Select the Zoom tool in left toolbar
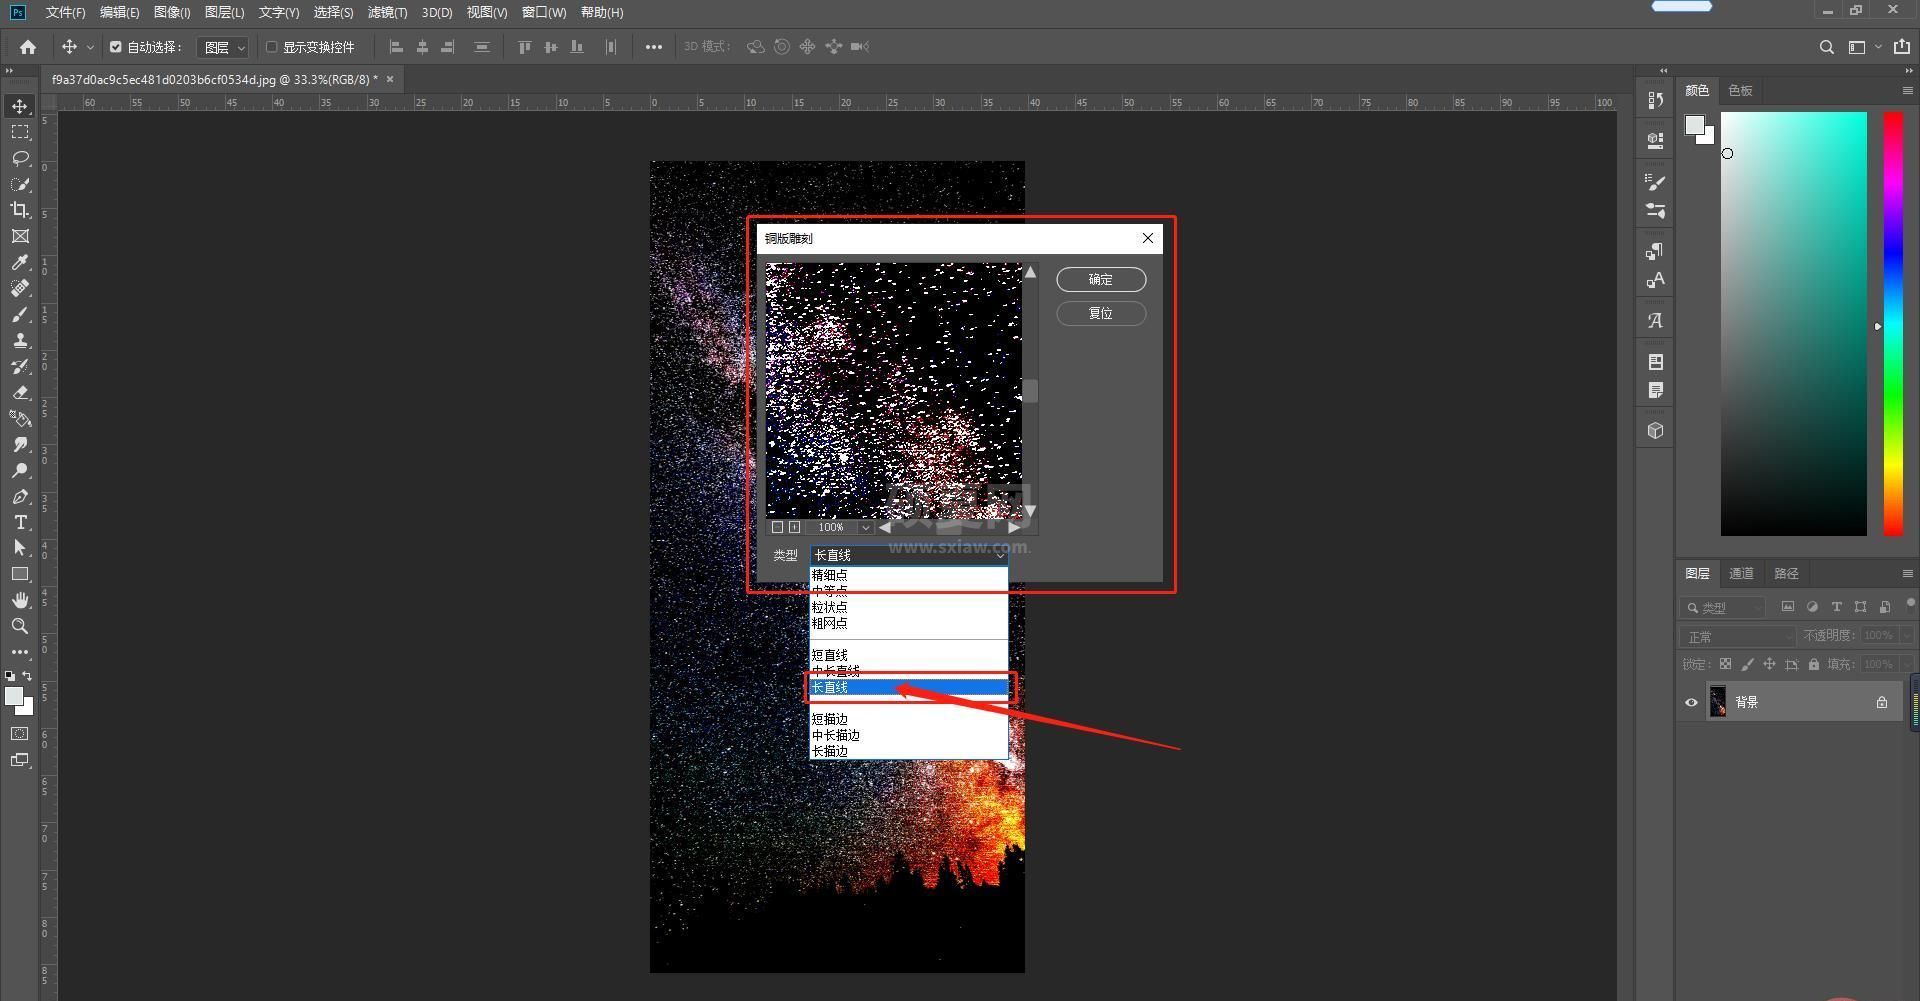 click(x=20, y=626)
